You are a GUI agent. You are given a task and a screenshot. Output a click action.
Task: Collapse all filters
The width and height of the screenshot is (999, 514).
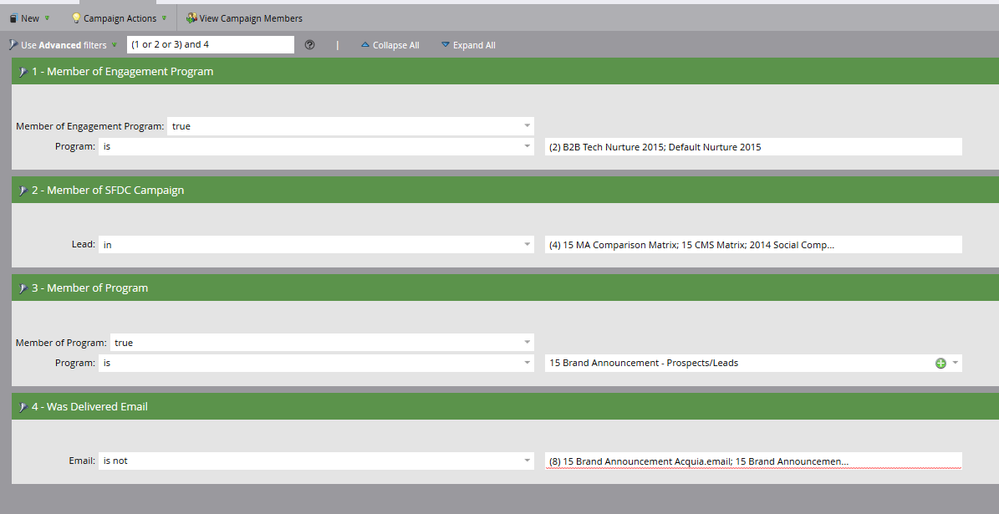coord(389,45)
